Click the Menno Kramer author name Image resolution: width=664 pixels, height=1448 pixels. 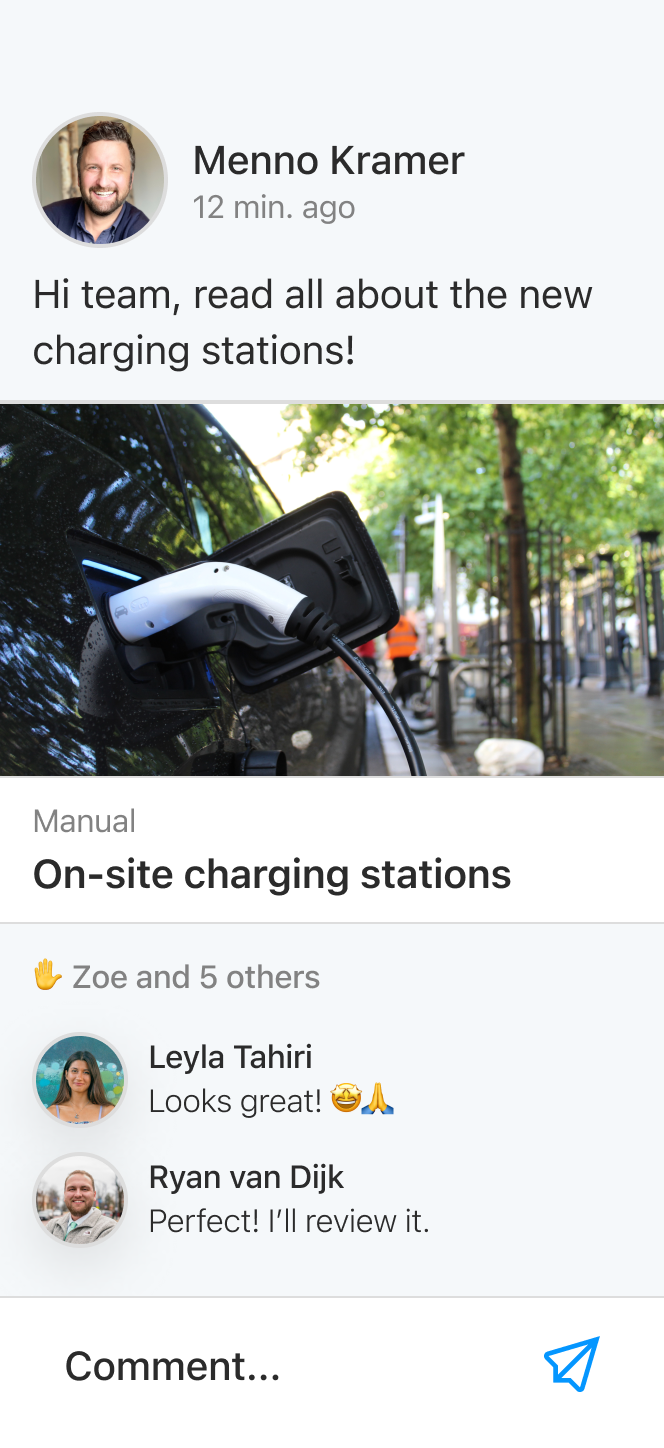(328, 160)
